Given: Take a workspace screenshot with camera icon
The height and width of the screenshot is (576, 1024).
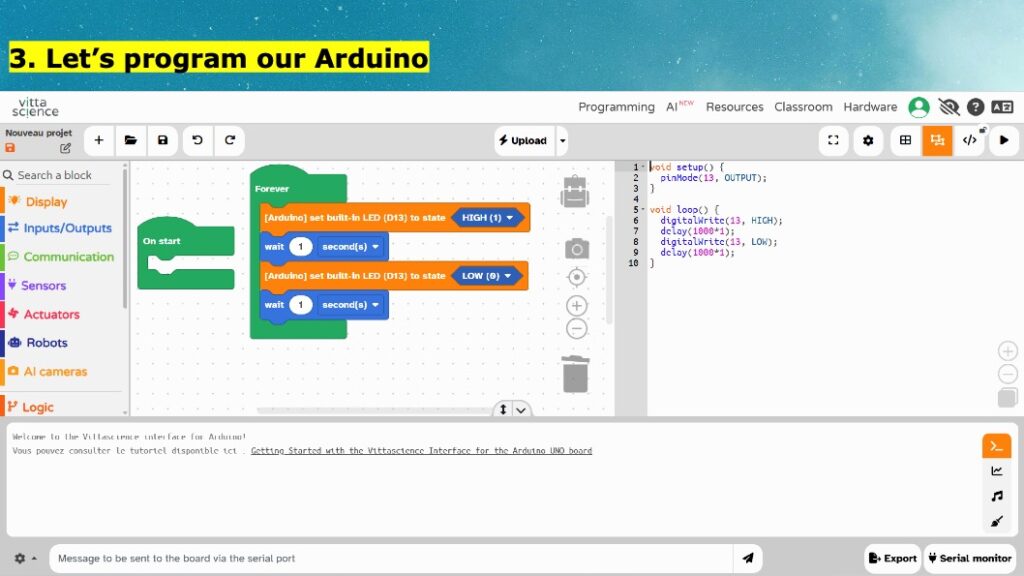Looking at the screenshot, I should pos(576,248).
